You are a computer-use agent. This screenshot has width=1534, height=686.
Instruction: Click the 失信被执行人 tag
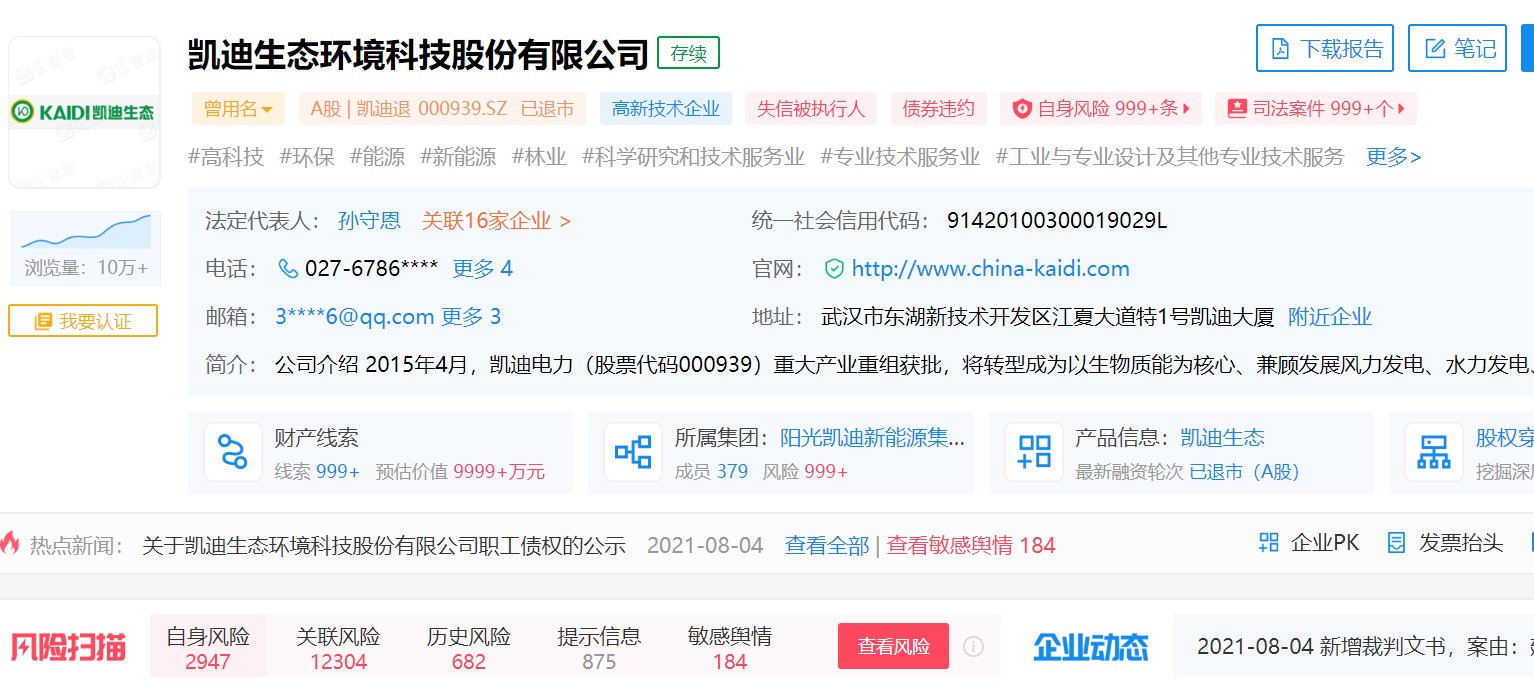pos(811,109)
